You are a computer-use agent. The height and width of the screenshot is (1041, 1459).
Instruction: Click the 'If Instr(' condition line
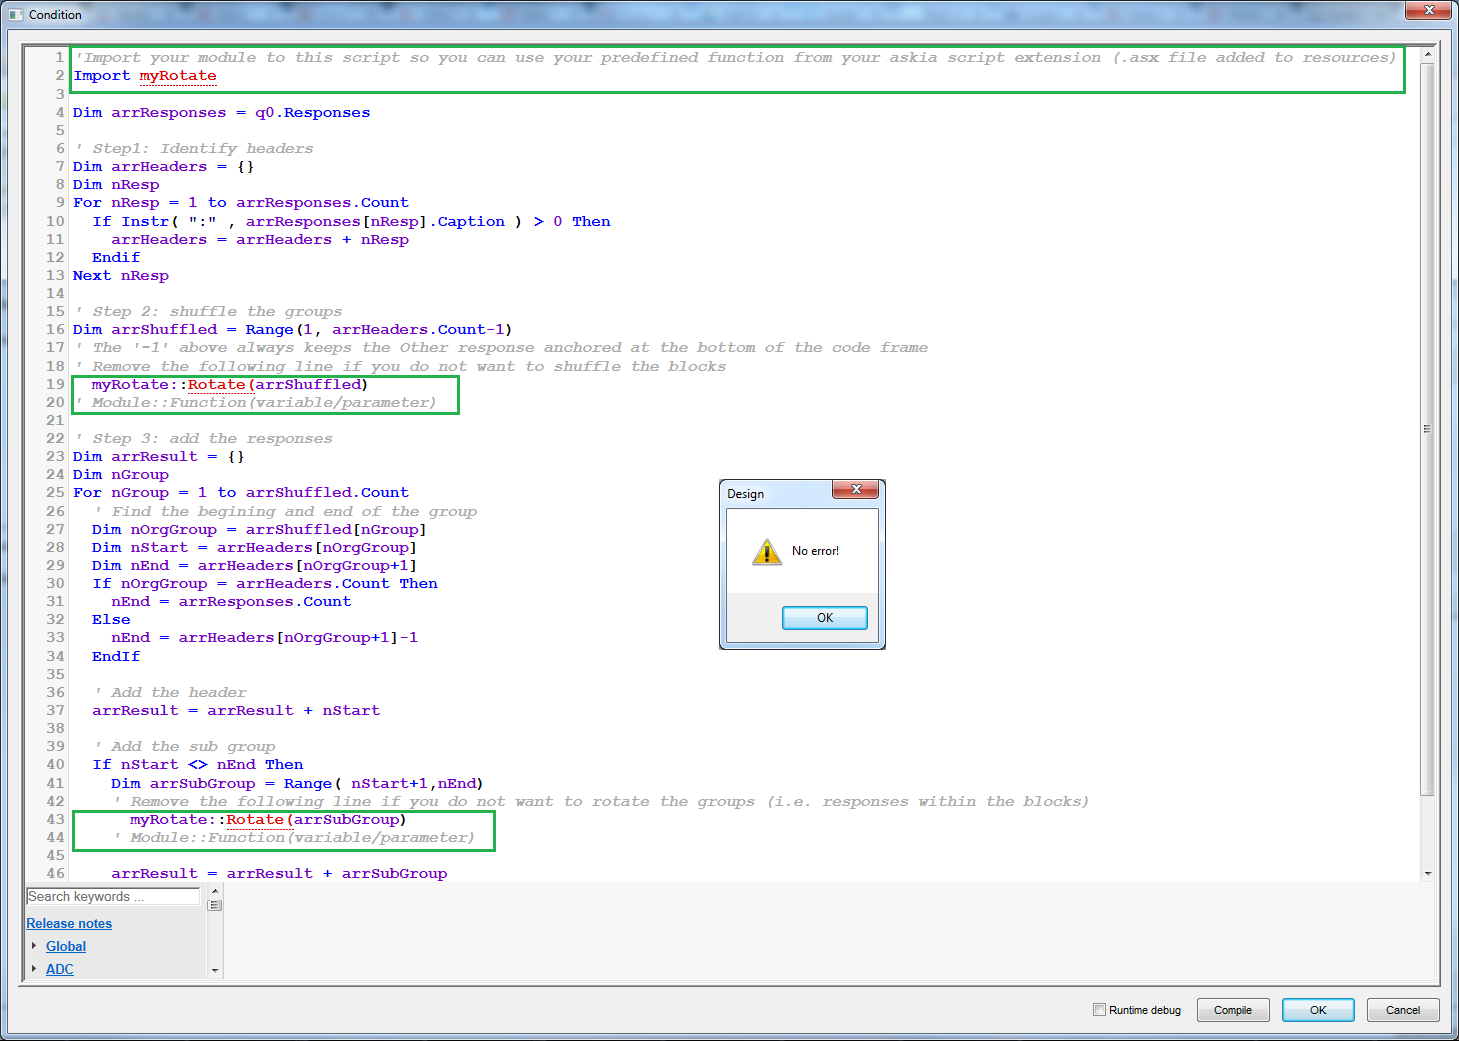click(x=351, y=222)
